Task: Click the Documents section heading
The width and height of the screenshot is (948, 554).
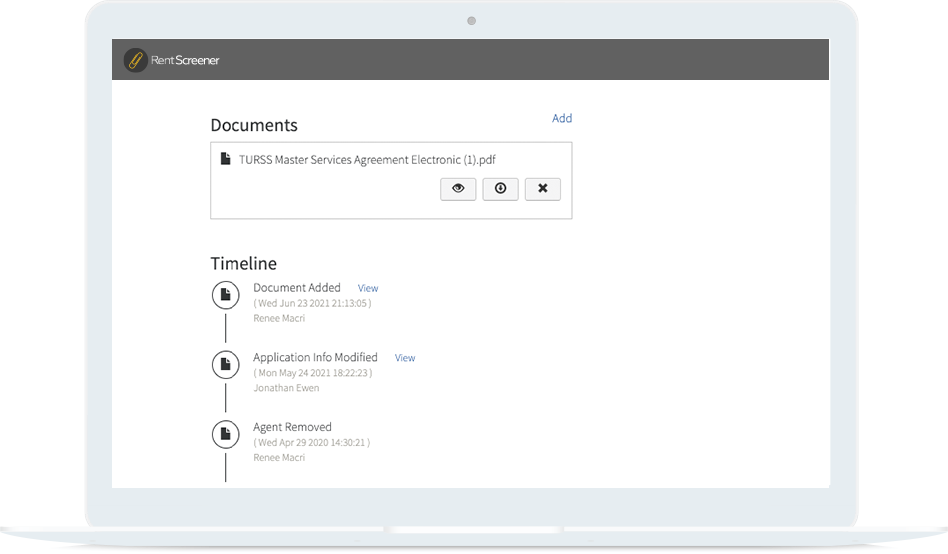Action: 254,126
